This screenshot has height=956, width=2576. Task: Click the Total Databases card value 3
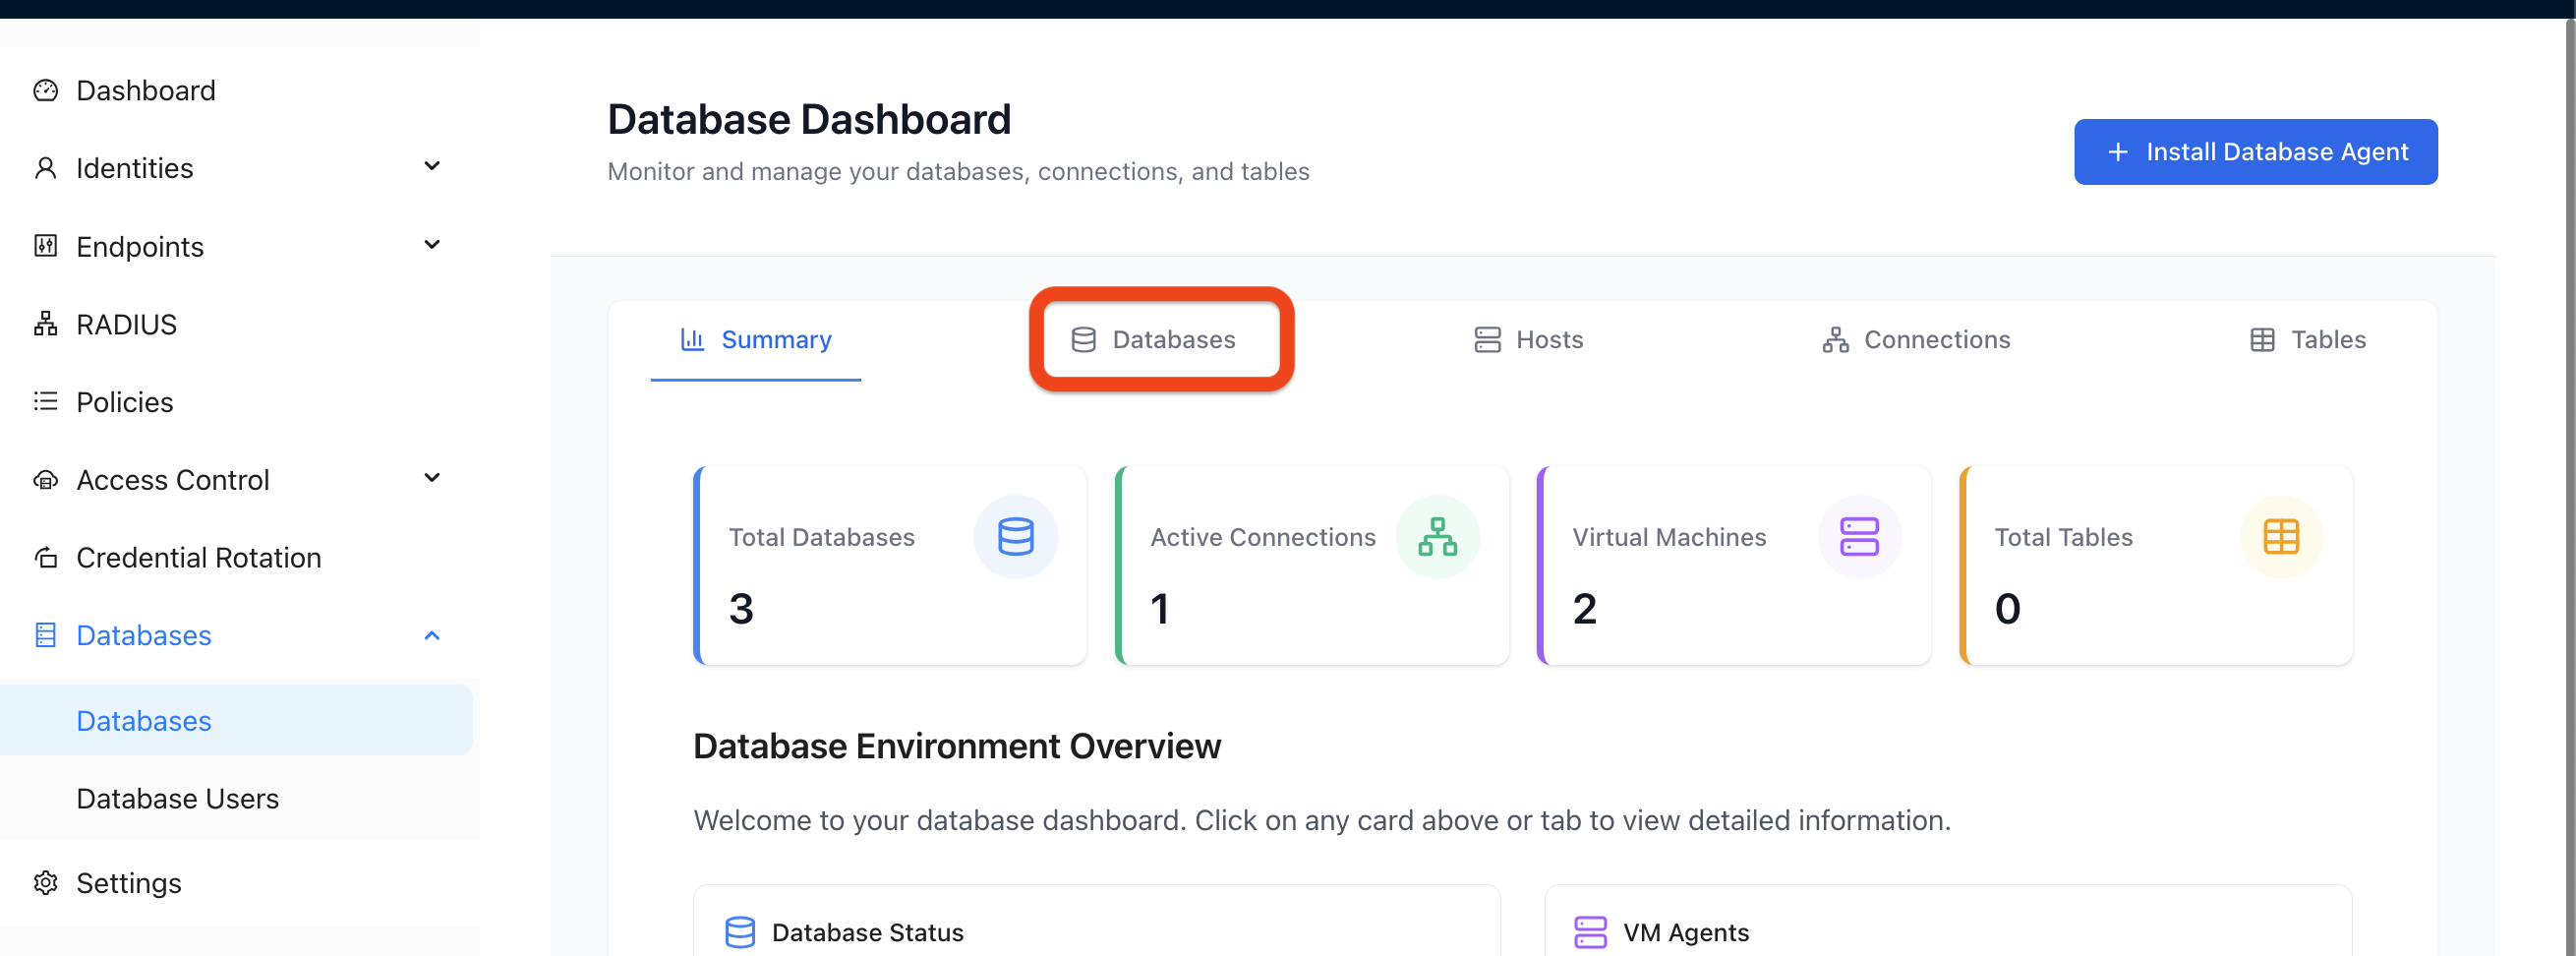coord(741,609)
